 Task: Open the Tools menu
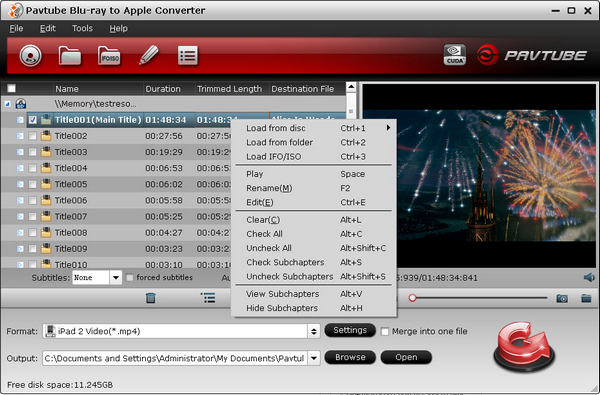pos(82,28)
